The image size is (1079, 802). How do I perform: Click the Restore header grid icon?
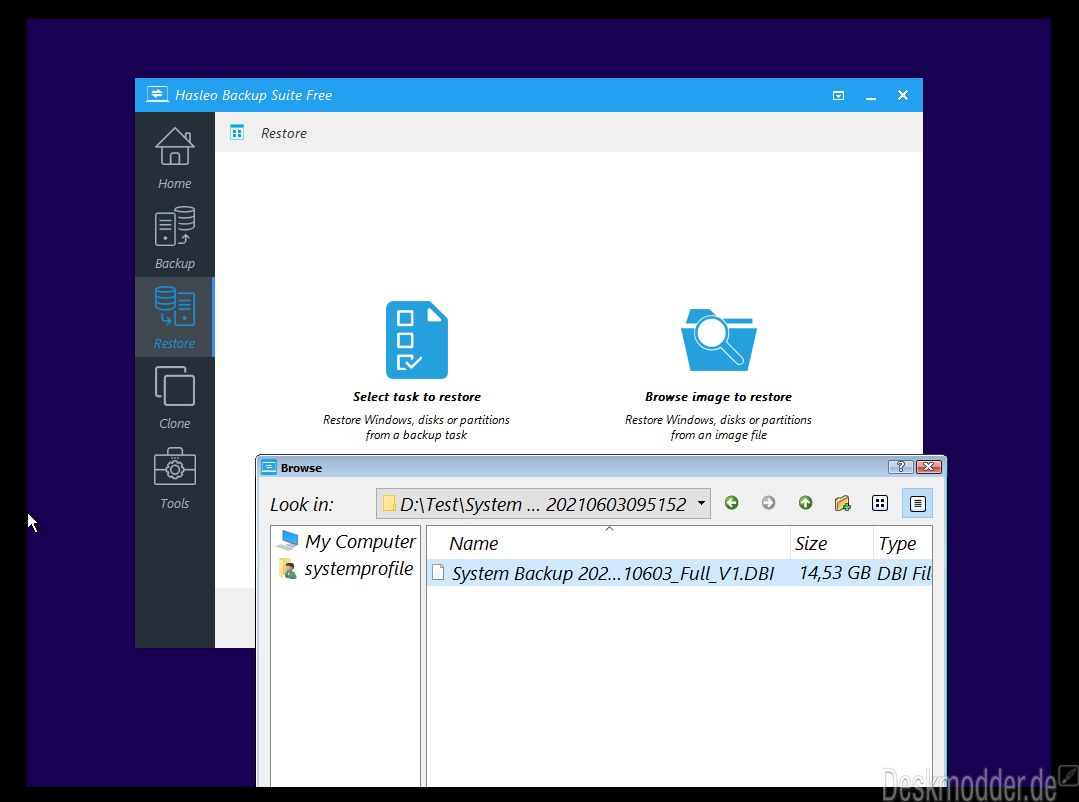pos(237,132)
